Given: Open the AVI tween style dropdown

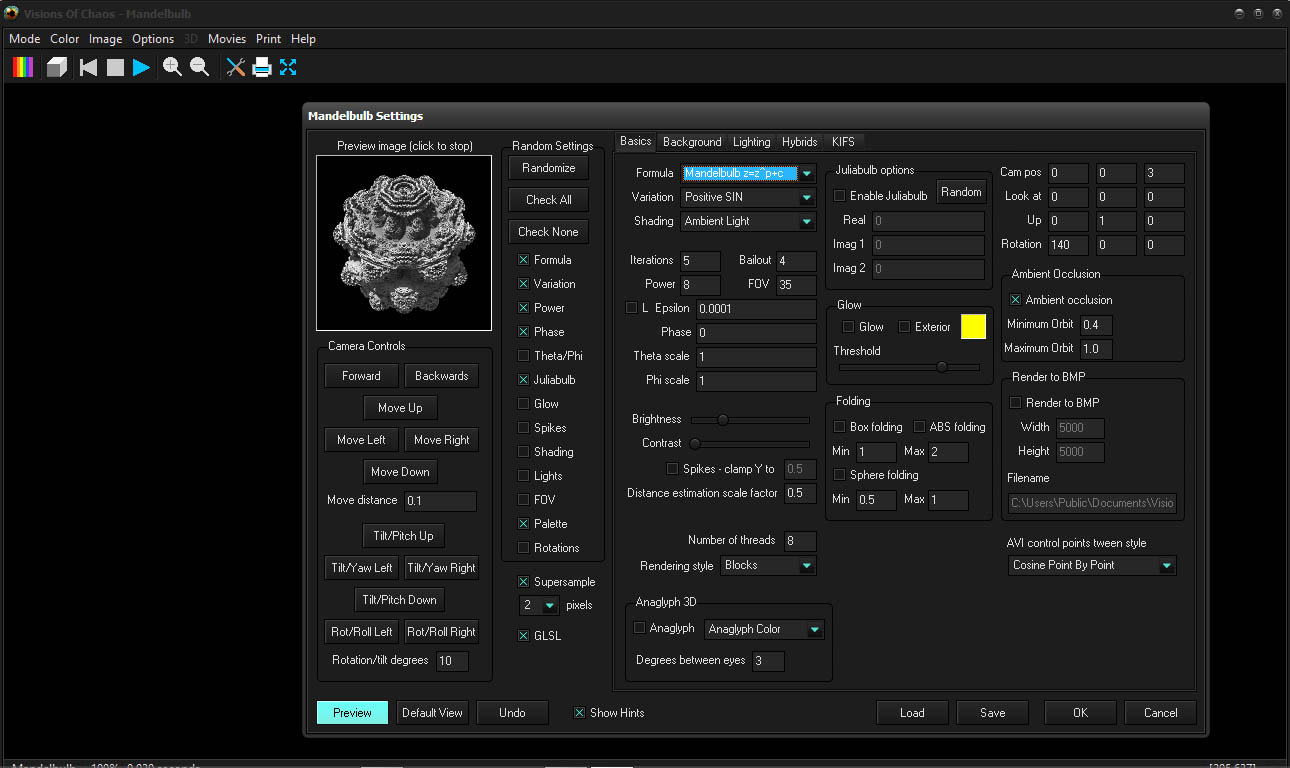Looking at the screenshot, I should pyautogui.click(x=1093, y=565).
